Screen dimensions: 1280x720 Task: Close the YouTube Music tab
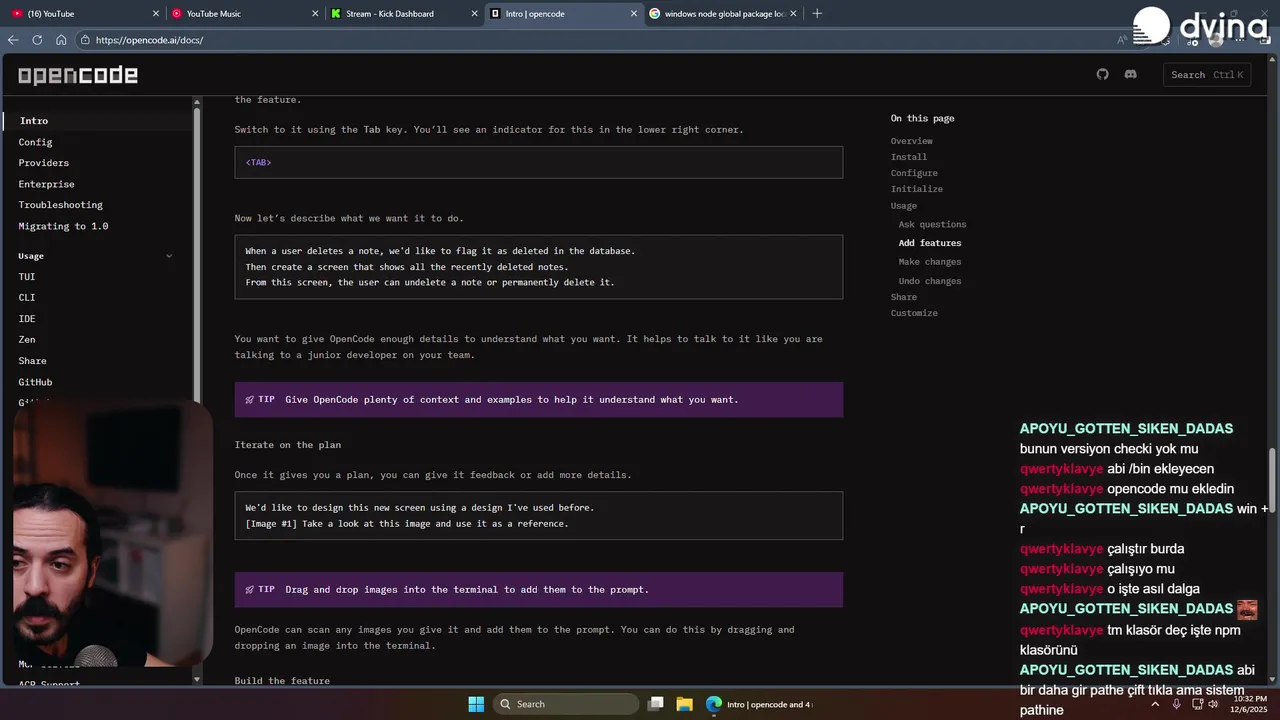click(315, 14)
